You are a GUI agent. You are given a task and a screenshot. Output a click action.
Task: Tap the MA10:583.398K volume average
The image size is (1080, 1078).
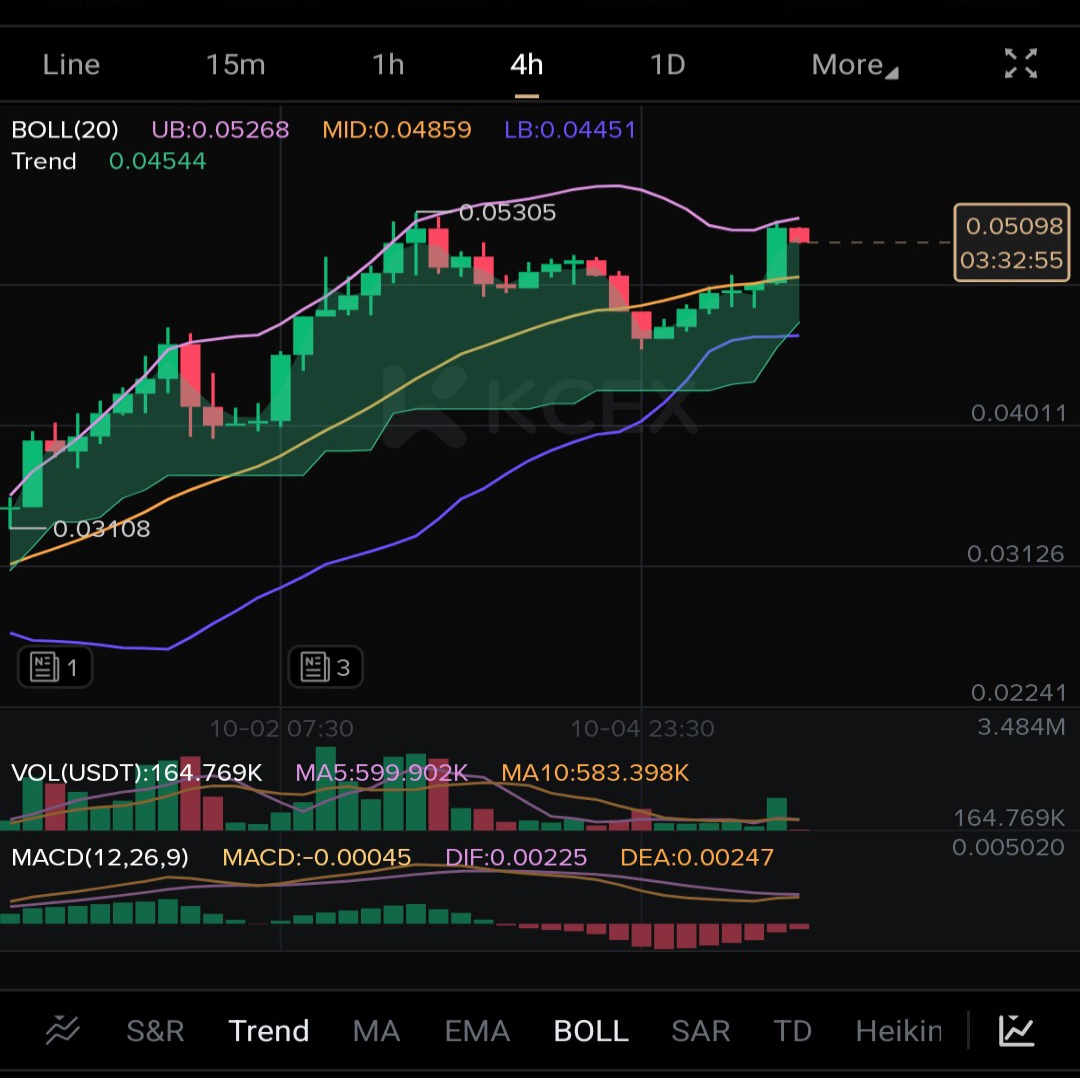point(595,772)
